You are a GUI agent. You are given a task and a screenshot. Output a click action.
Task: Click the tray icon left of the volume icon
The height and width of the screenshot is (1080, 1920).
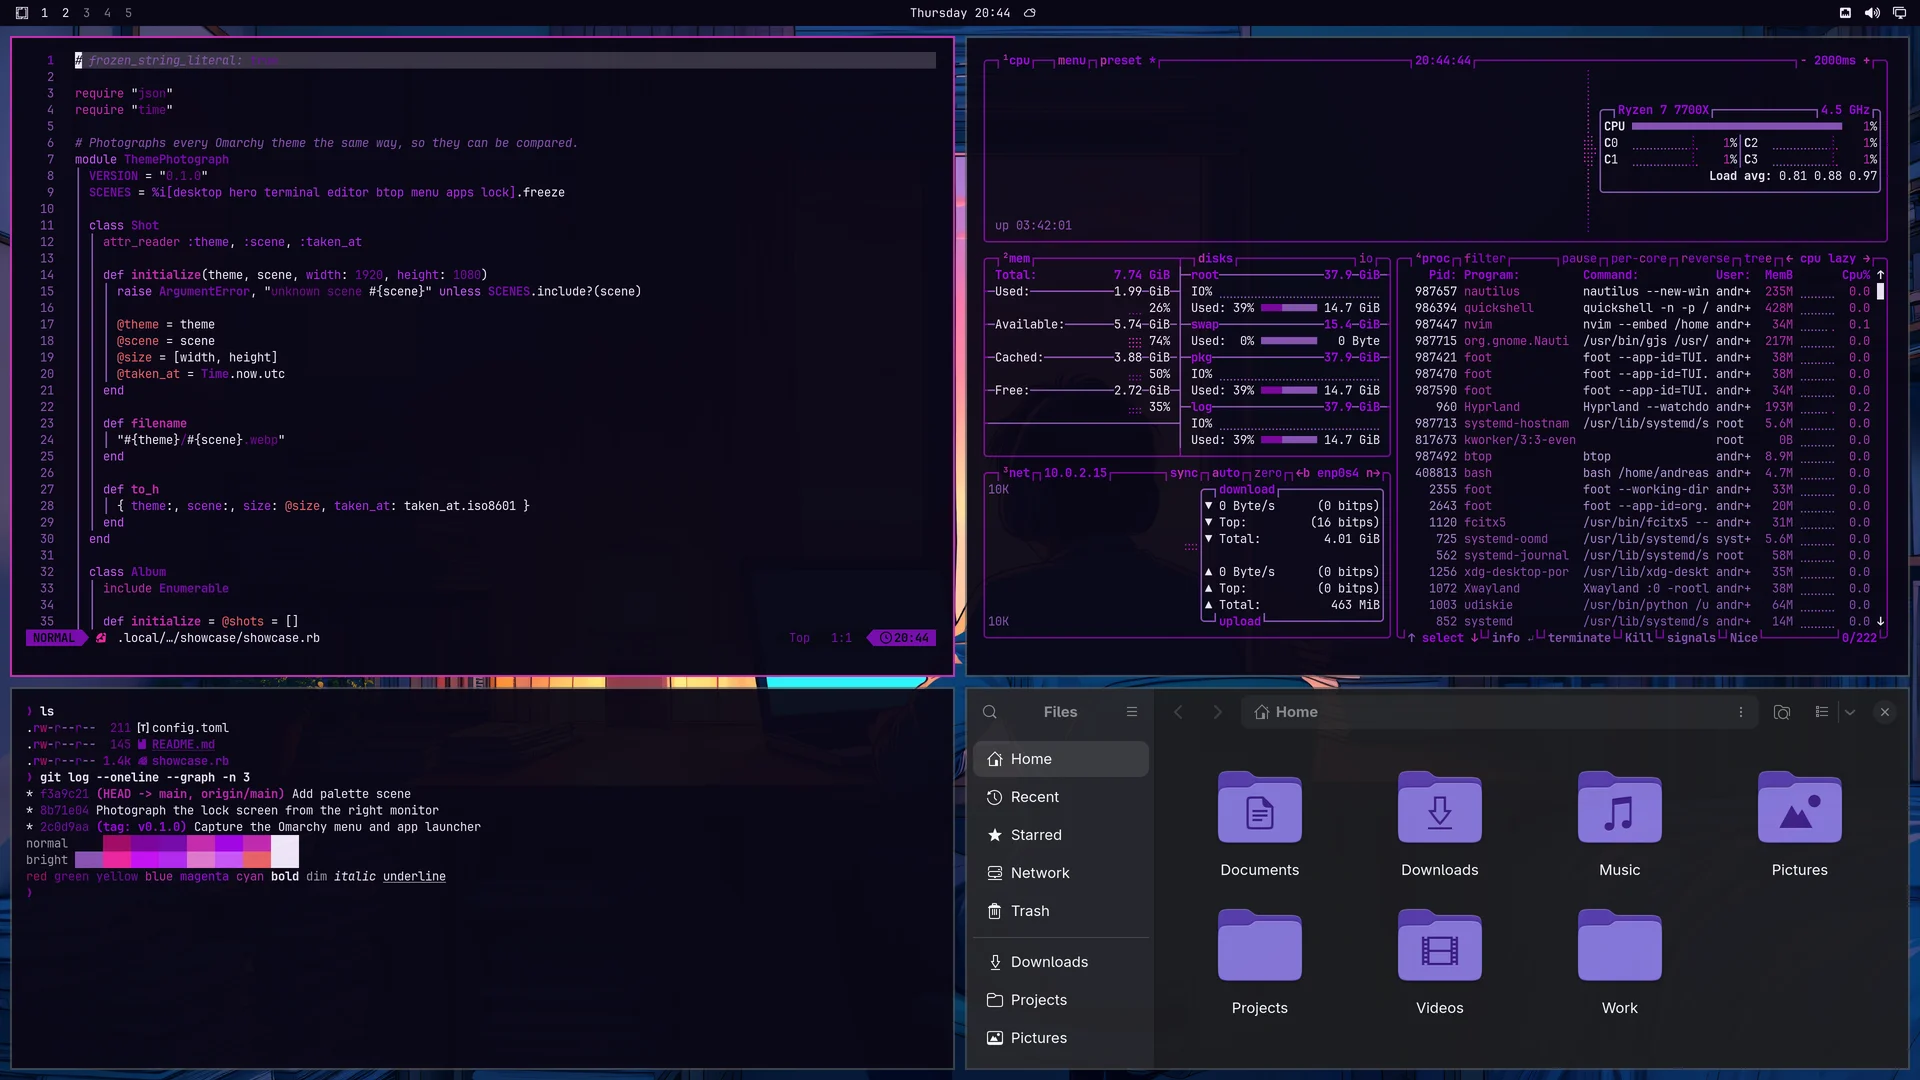(x=1845, y=13)
